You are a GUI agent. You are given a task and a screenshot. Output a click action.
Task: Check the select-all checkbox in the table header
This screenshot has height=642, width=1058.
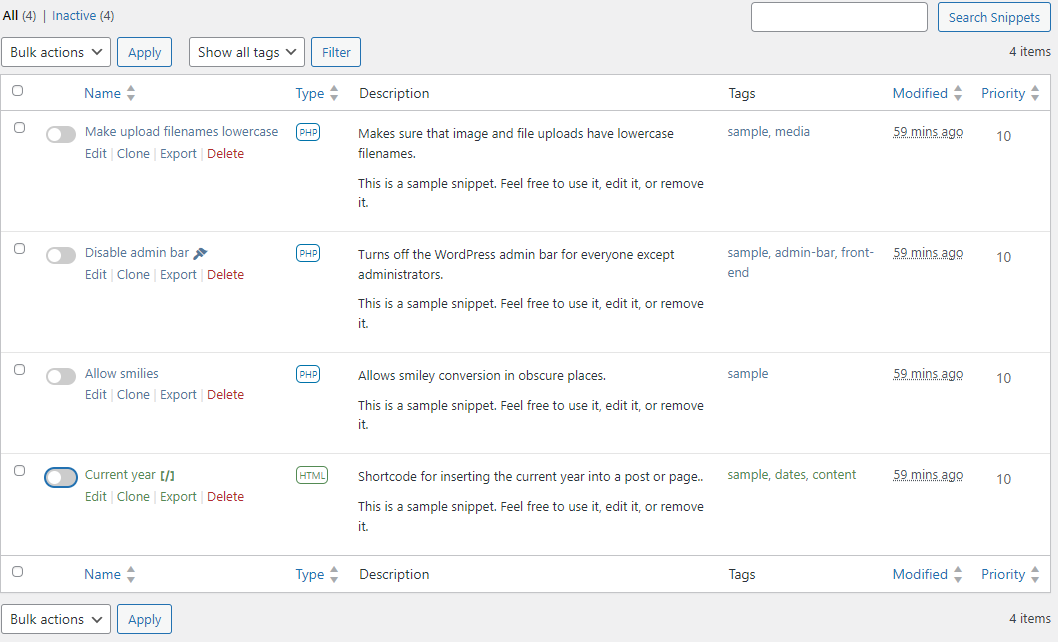(19, 92)
